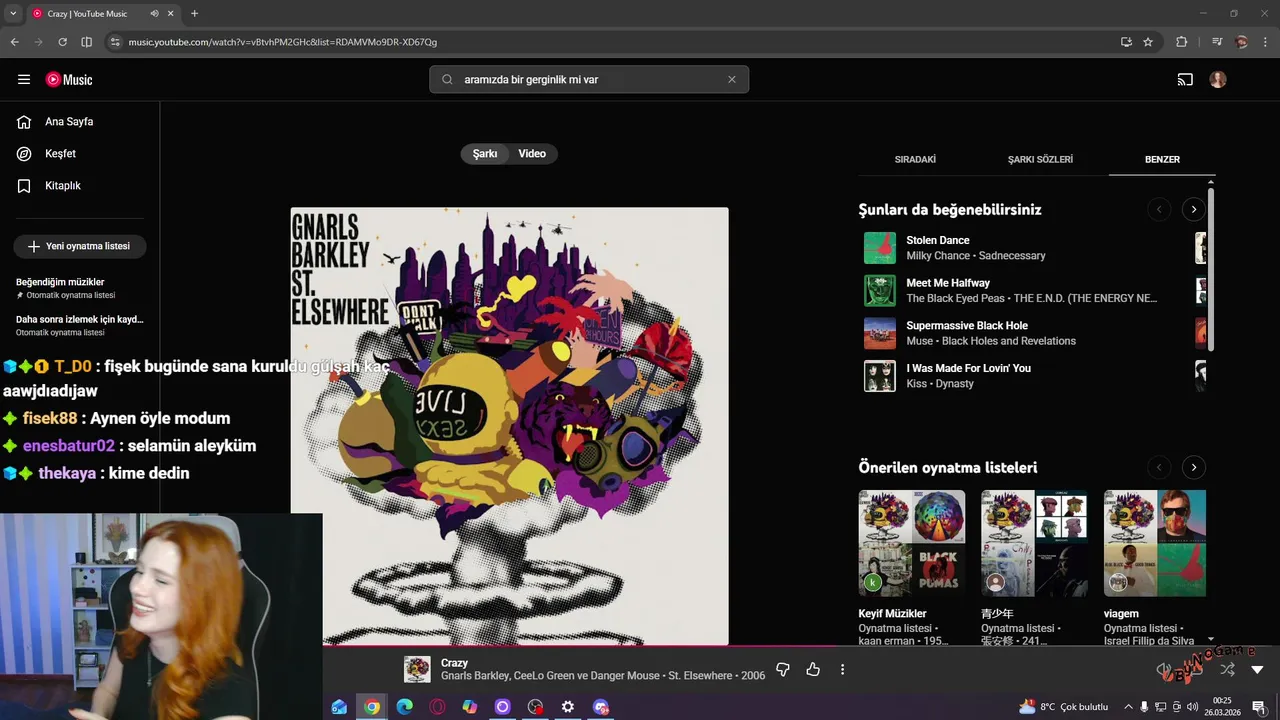Screen dimensions: 1280x720
Task: Click the St. Elsewhere album art
Action: click(510, 427)
